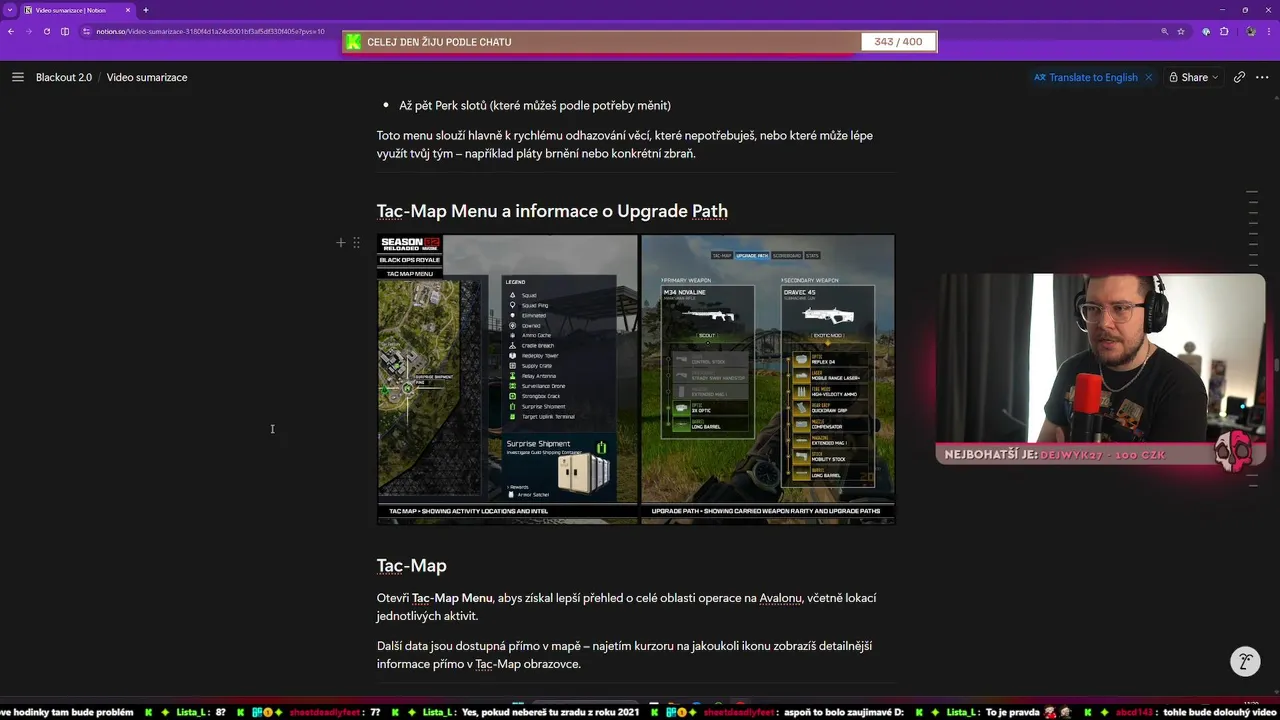Click the Tac-Map section heading
The height and width of the screenshot is (720, 1280).
click(411, 565)
